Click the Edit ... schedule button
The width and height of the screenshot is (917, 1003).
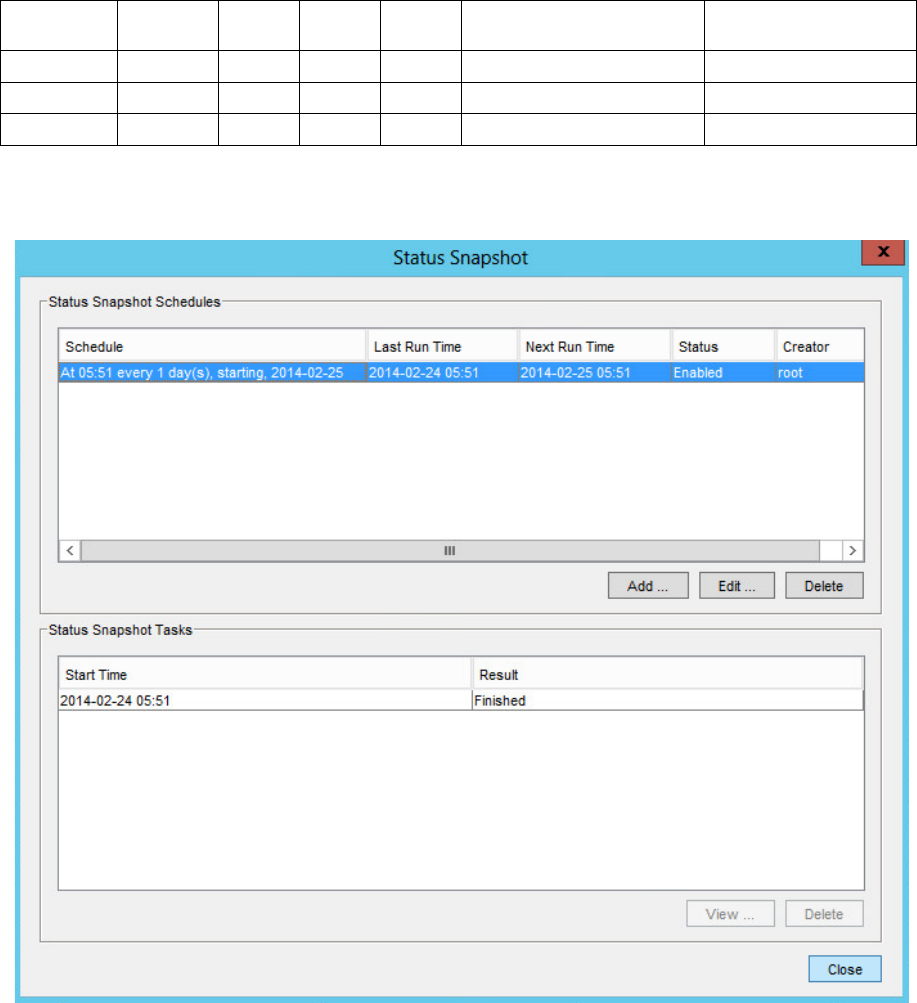pyautogui.click(x=735, y=586)
